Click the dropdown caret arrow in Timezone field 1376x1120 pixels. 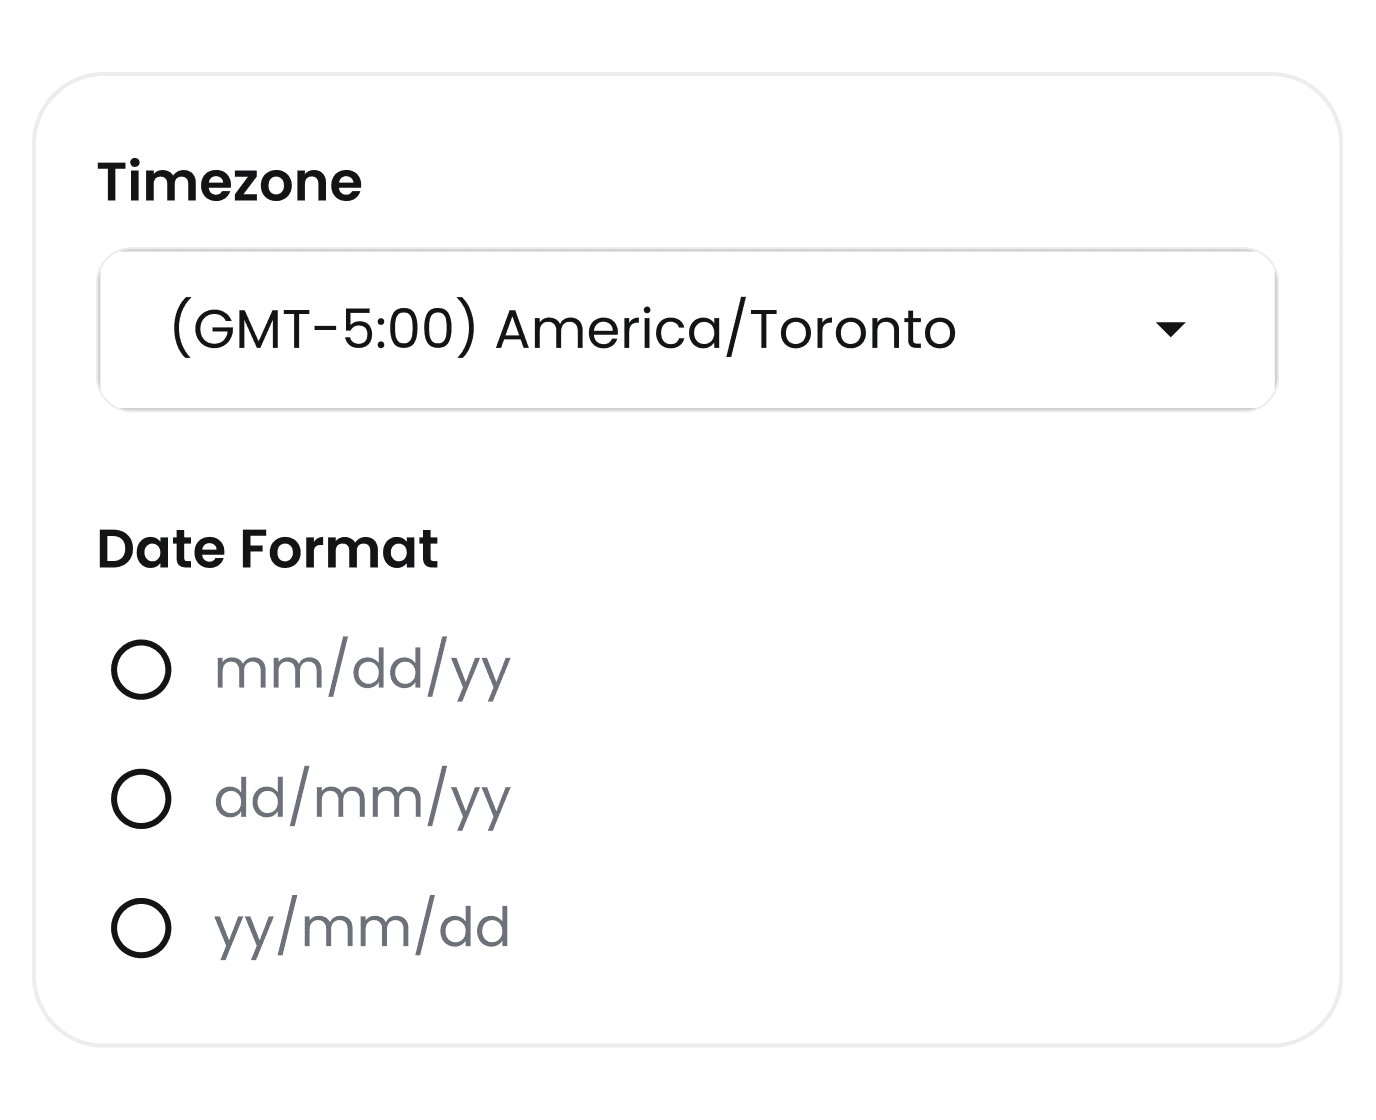1169,329
